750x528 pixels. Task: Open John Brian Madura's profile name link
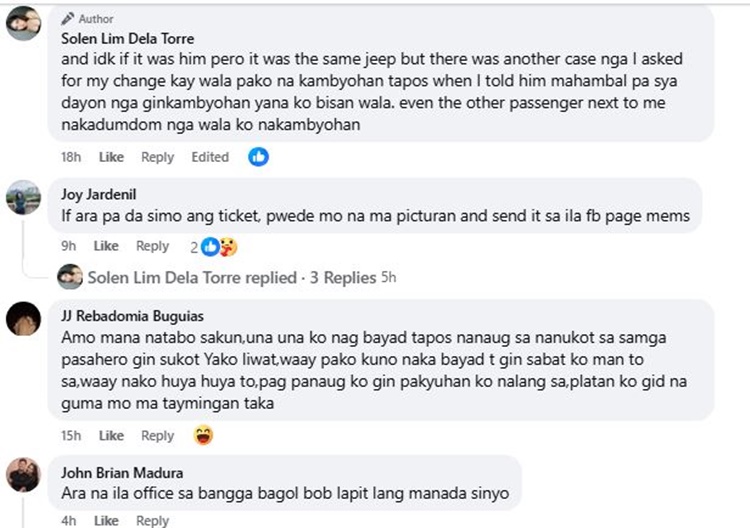click(122, 473)
